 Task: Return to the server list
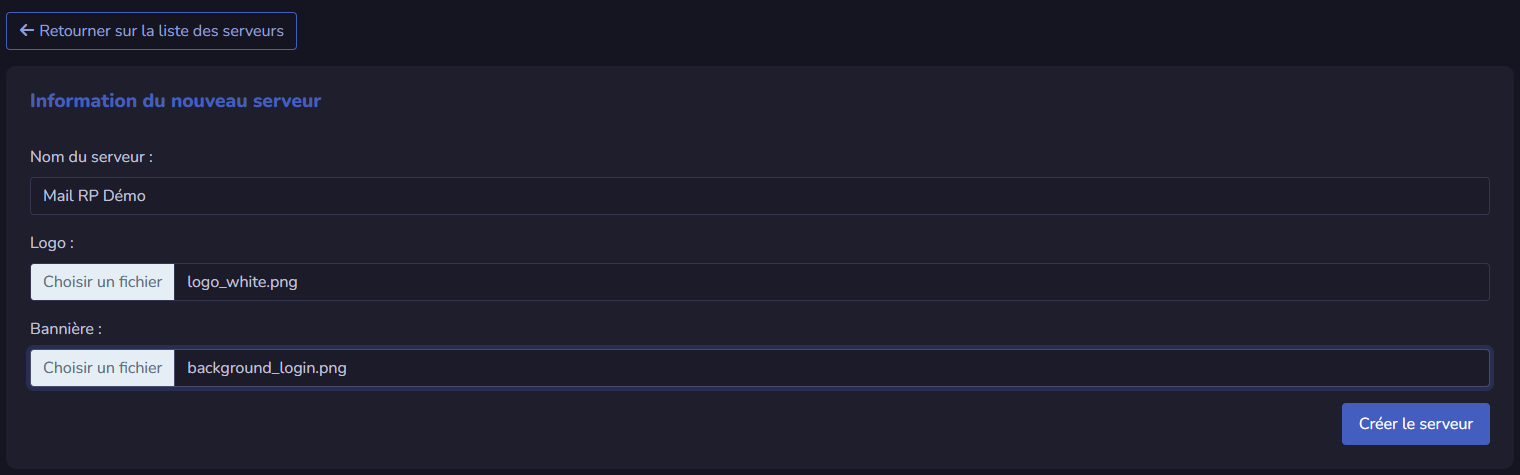coord(151,31)
